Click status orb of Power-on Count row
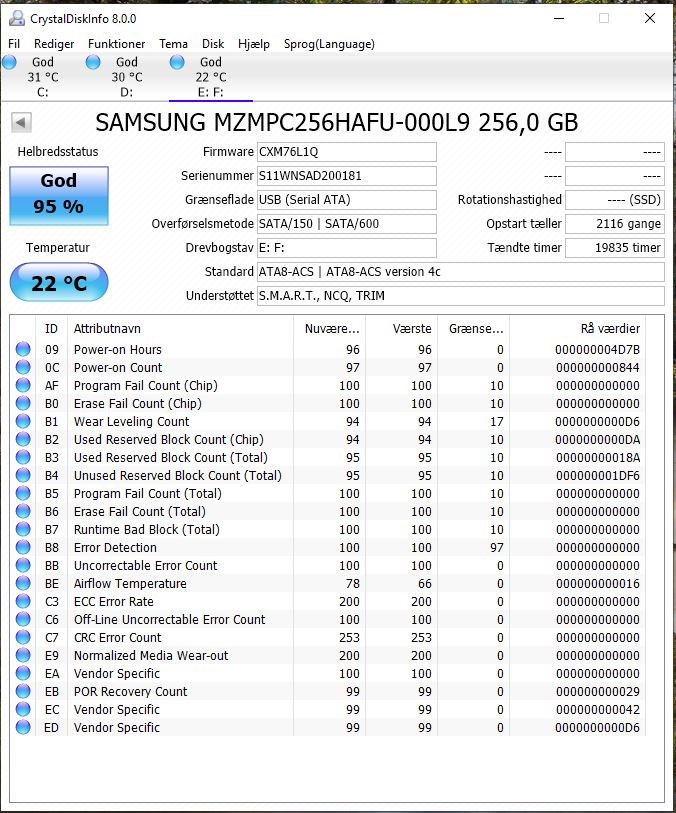This screenshot has width=676, height=813. [x=23, y=367]
